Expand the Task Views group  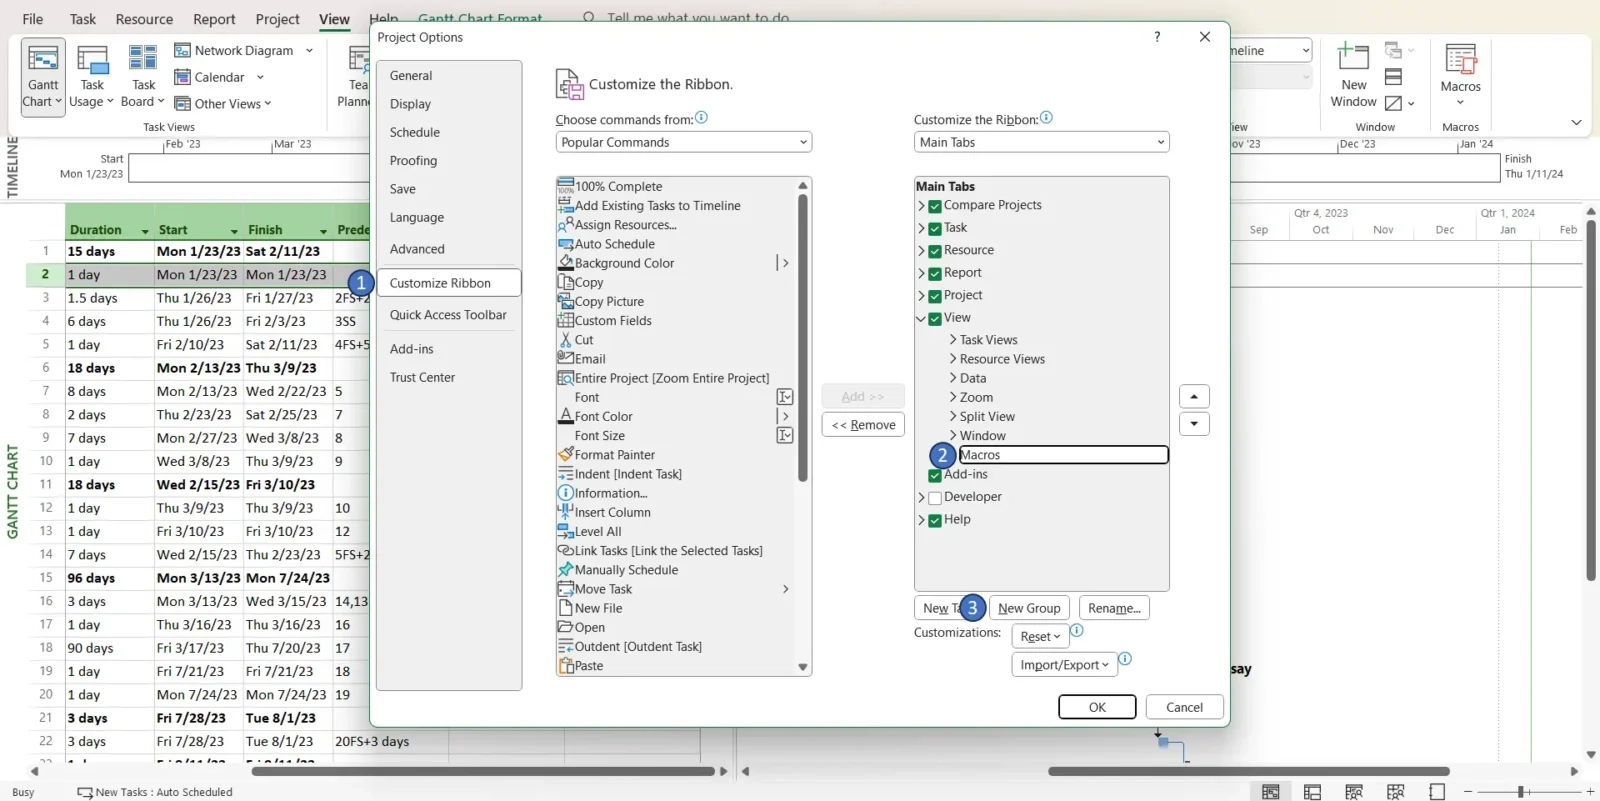(x=953, y=340)
